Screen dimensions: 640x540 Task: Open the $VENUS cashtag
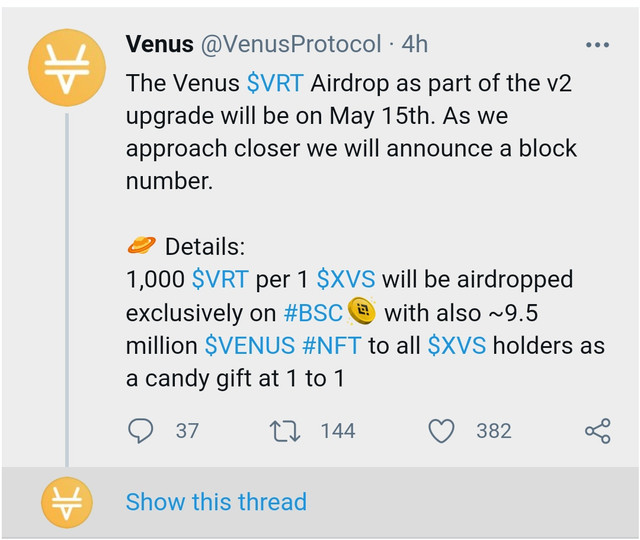[250, 346]
